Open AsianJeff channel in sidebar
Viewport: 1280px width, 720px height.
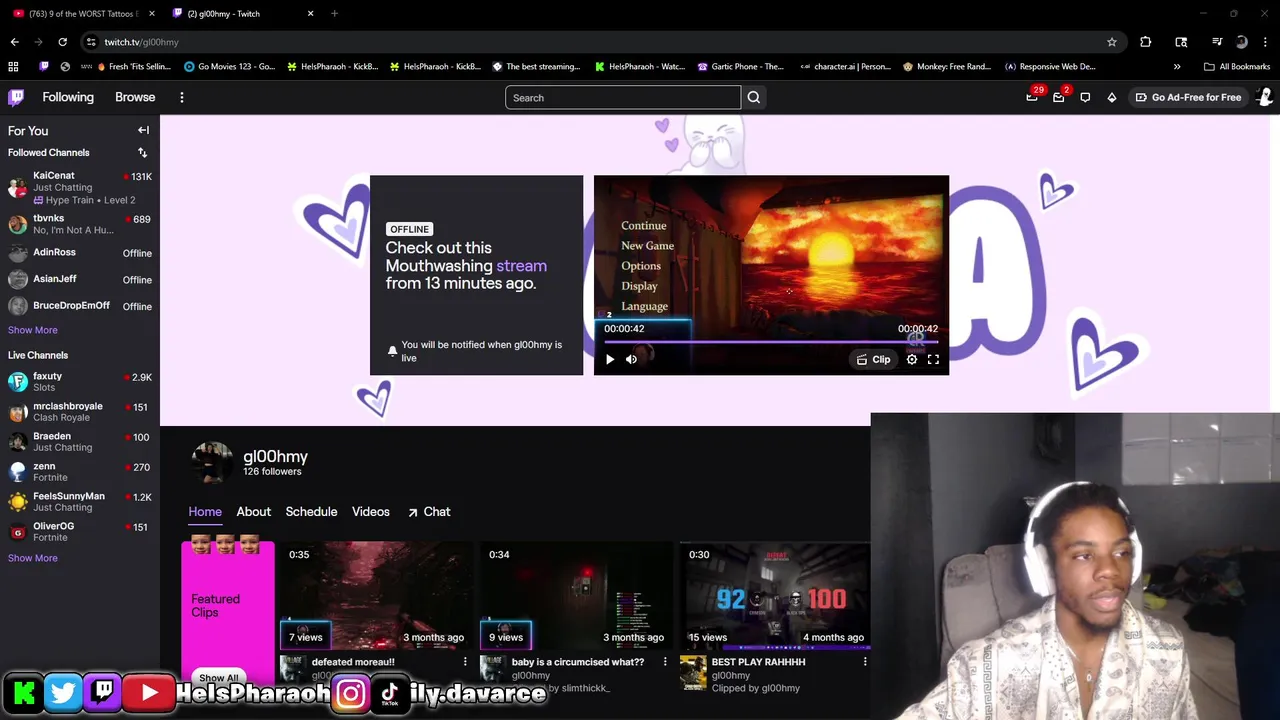click(x=80, y=279)
